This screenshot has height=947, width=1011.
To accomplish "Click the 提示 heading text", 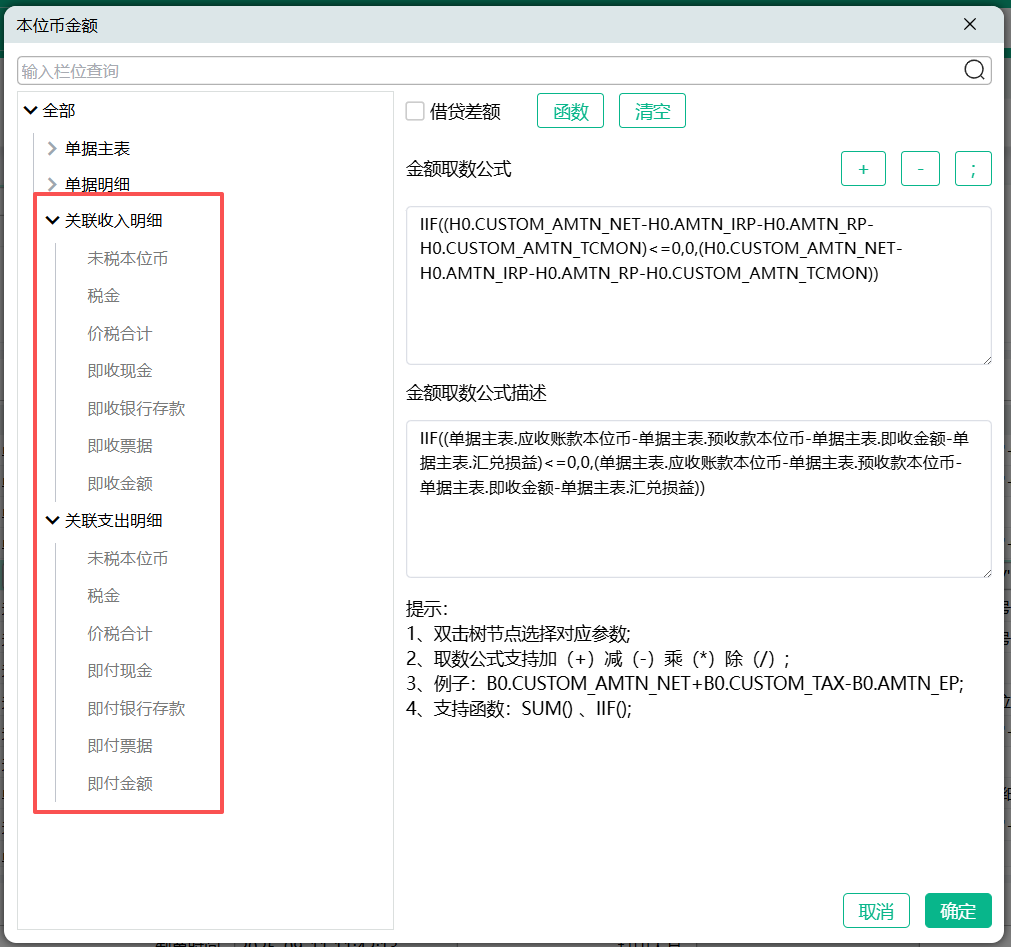I will coord(426,609).
